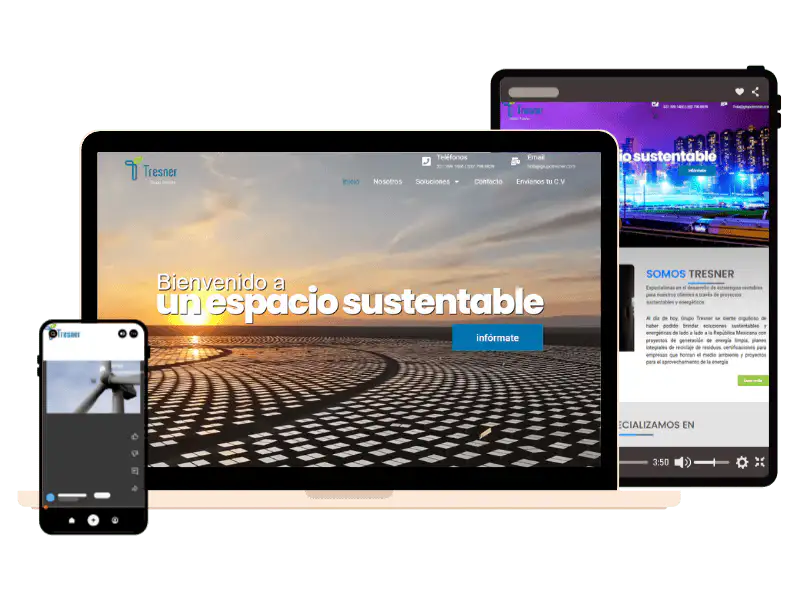Viewport: 800px width, 600px height.
Task: Mute the video with the speaker icon
Action: [682, 462]
